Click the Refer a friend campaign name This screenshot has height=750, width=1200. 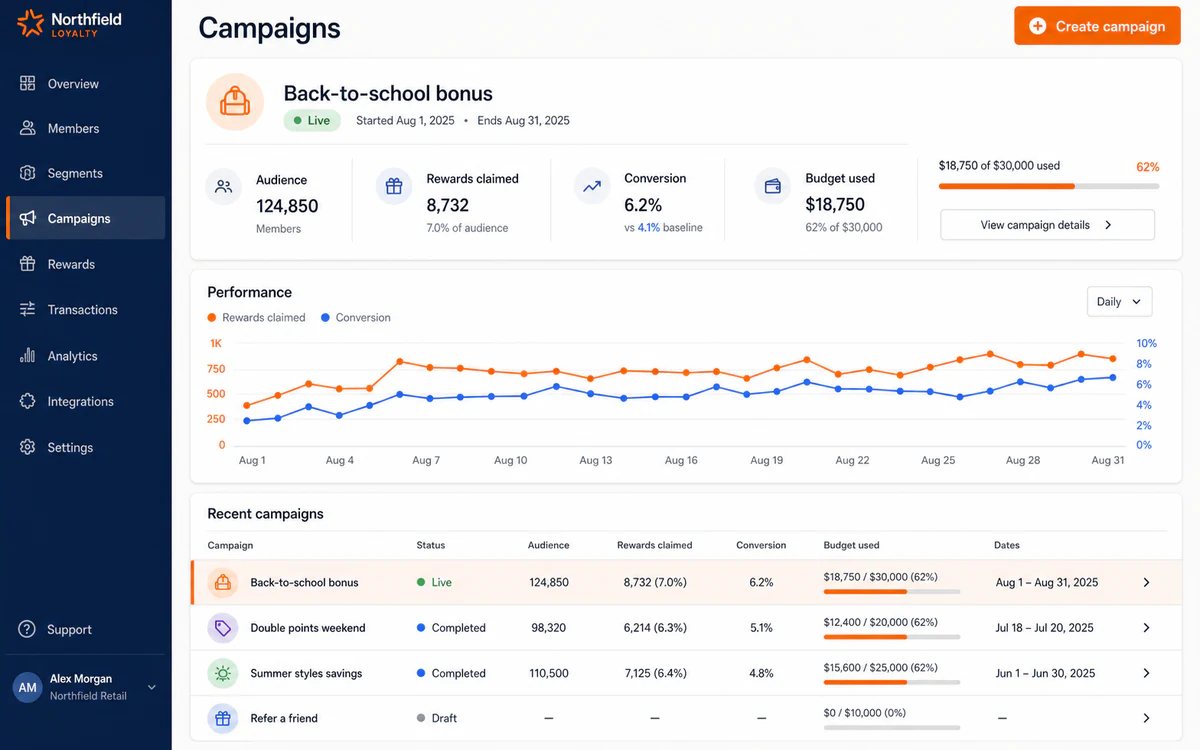pos(284,718)
